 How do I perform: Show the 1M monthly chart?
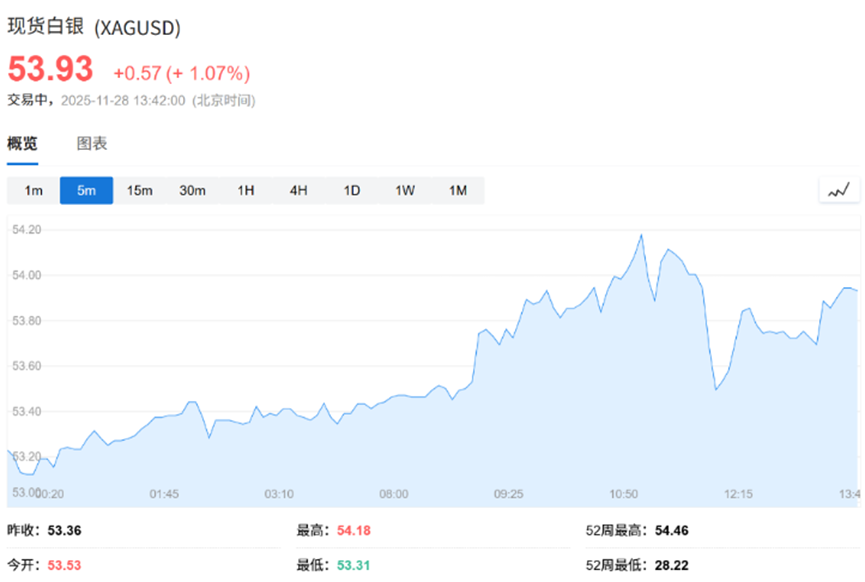point(457,191)
